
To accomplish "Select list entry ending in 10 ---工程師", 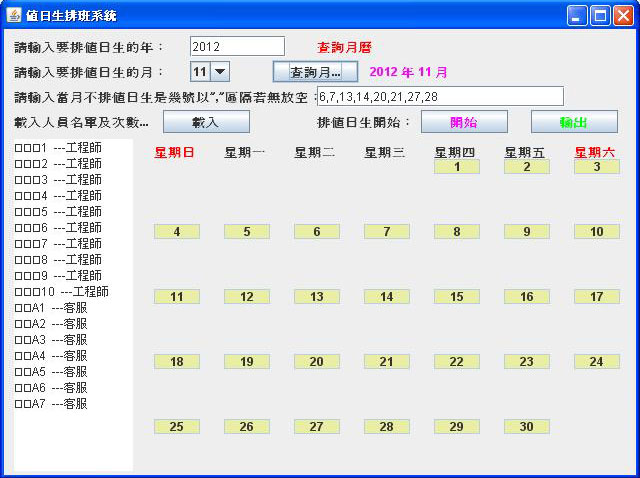I will click(73, 291).
